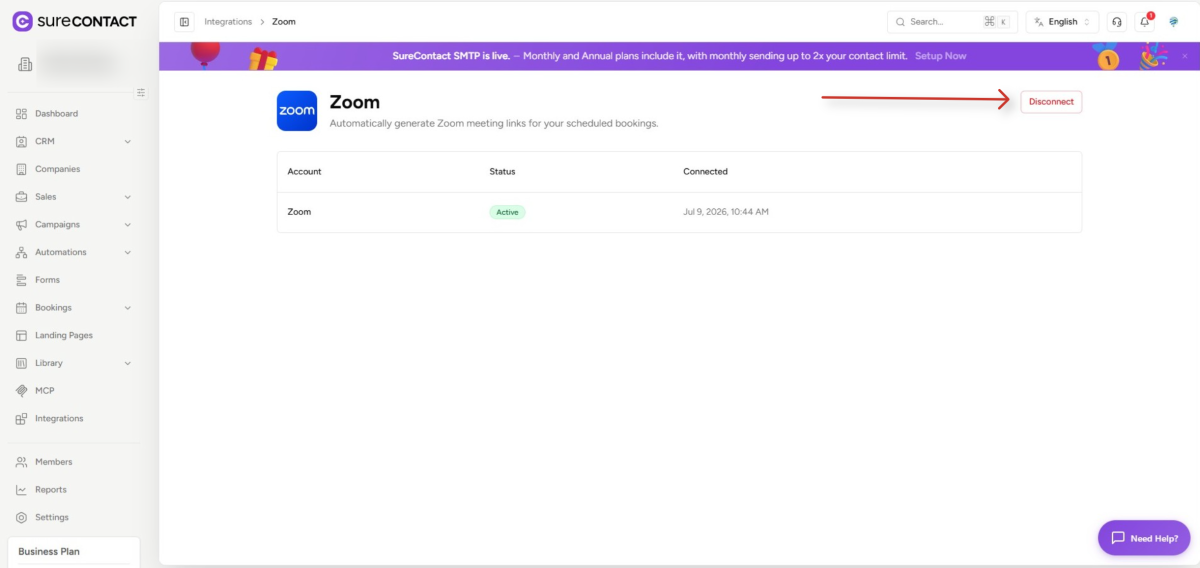This screenshot has width=1200, height=568.
Task: Click the Account column header
Action: click(304, 172)
